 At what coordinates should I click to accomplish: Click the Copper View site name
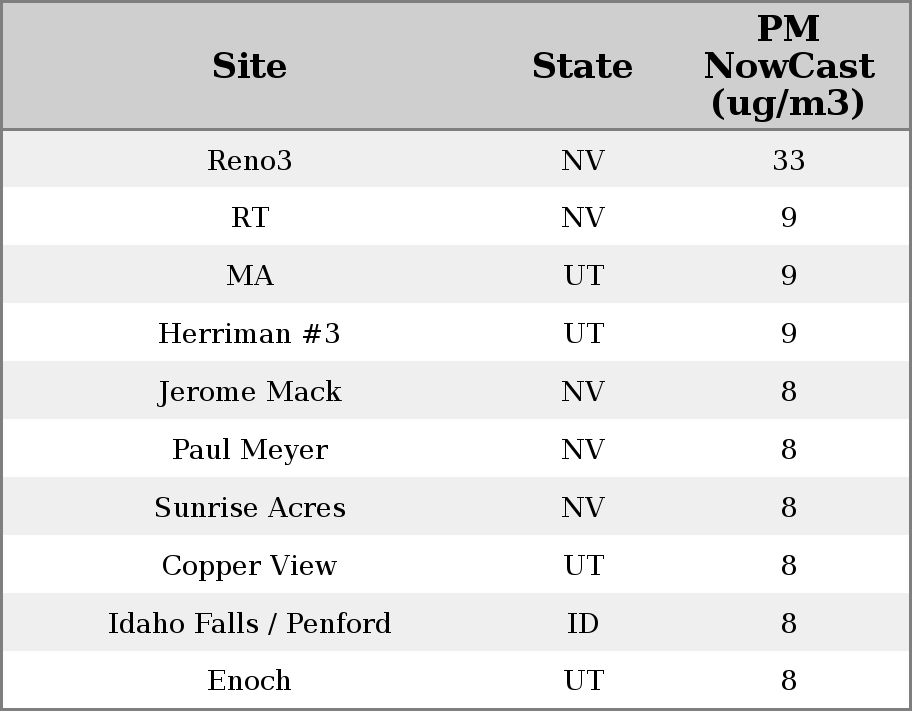coord(249,565)
